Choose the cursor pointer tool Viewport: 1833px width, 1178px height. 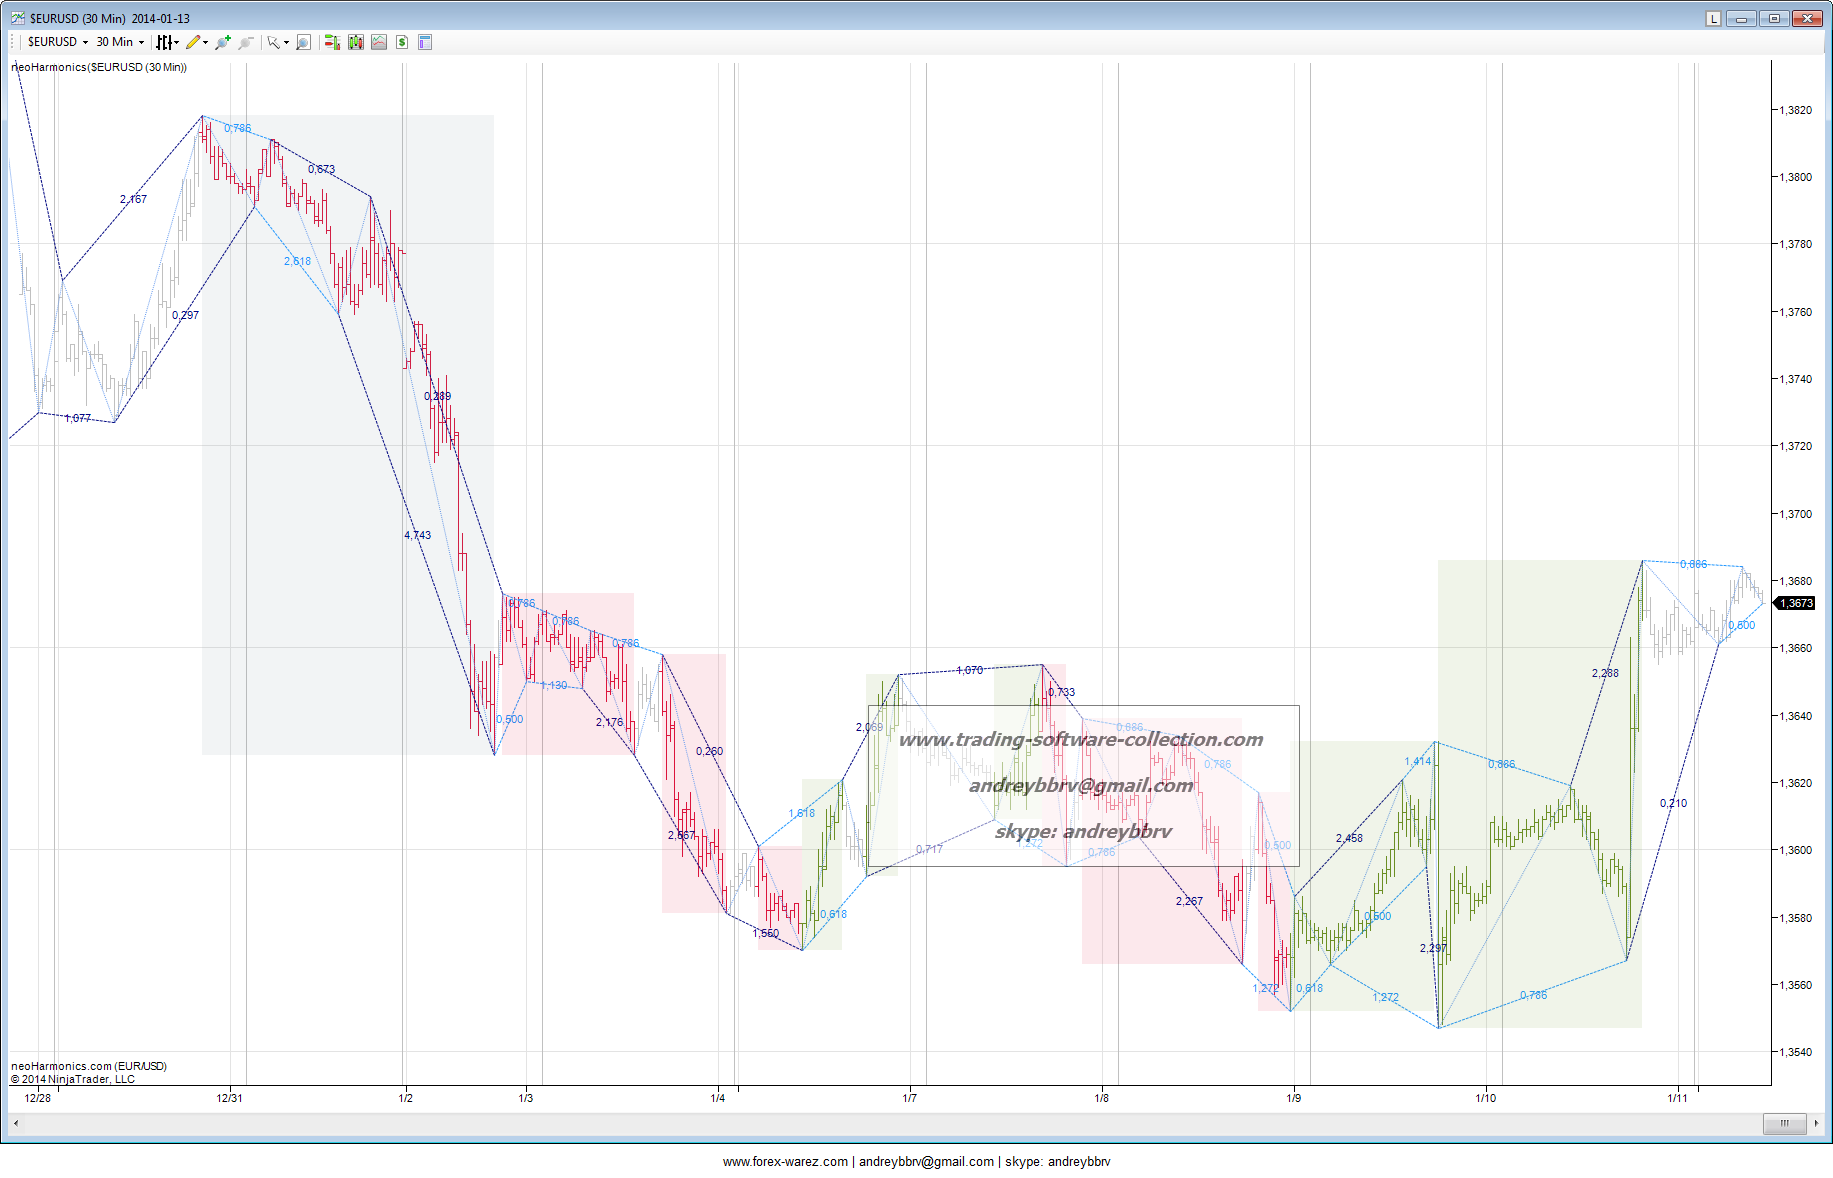pos(273,42)
